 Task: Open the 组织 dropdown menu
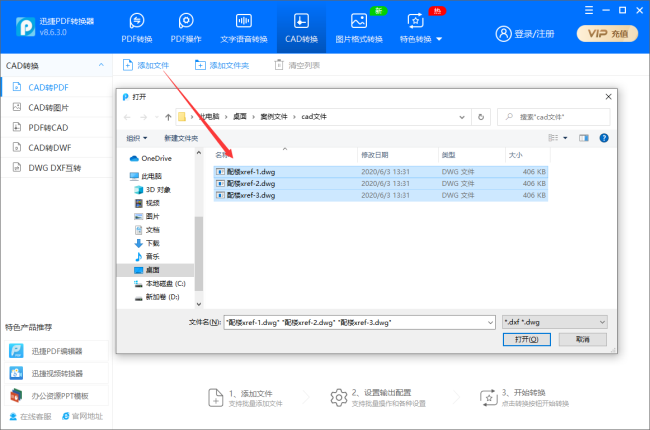137,138
